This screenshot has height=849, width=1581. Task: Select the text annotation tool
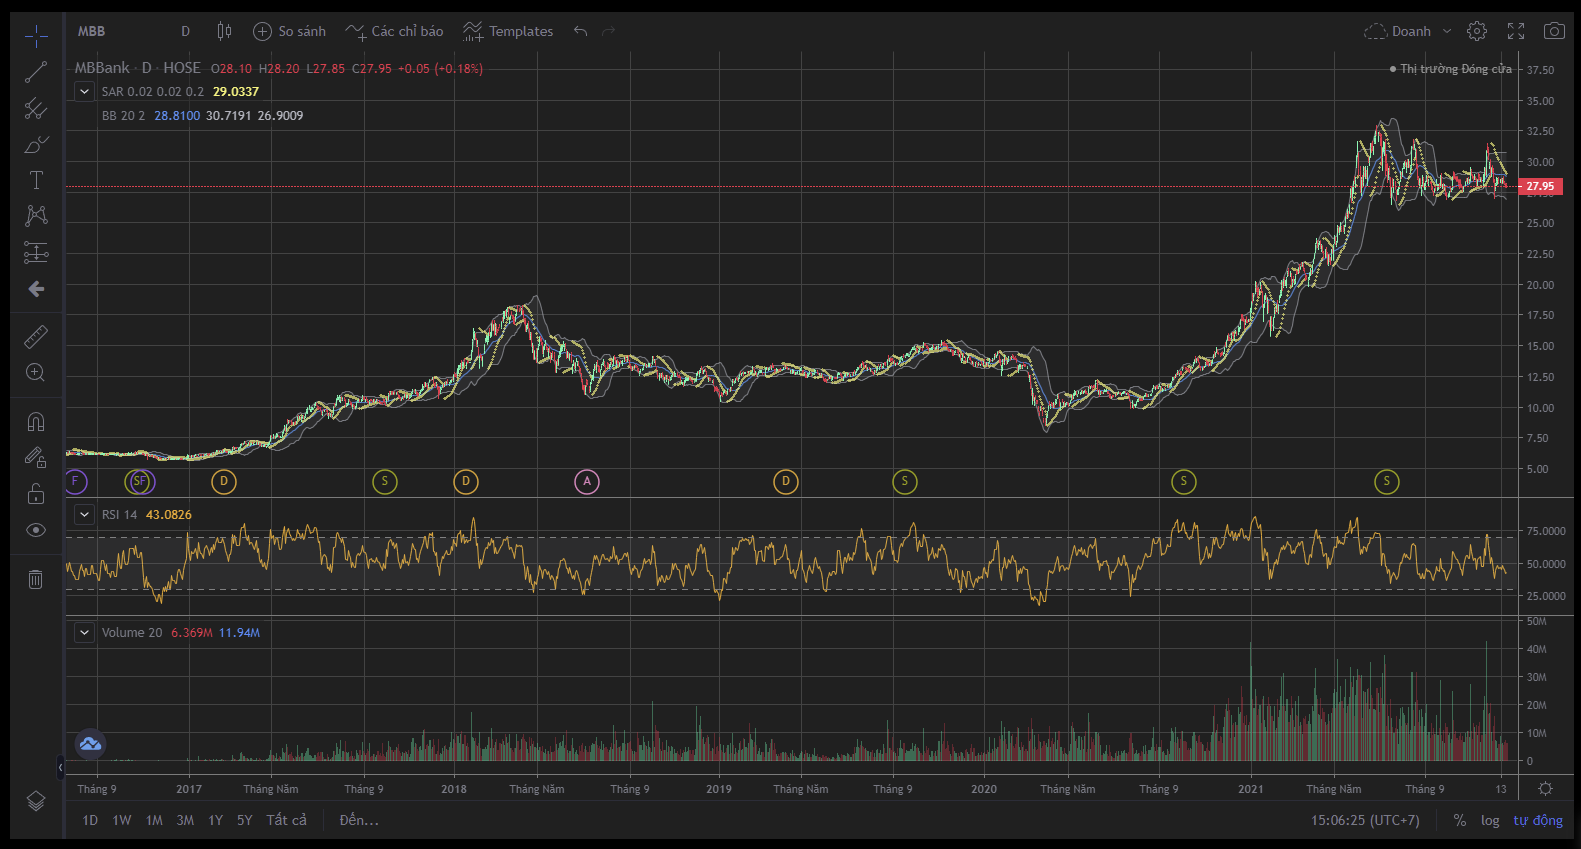point(36,180)
